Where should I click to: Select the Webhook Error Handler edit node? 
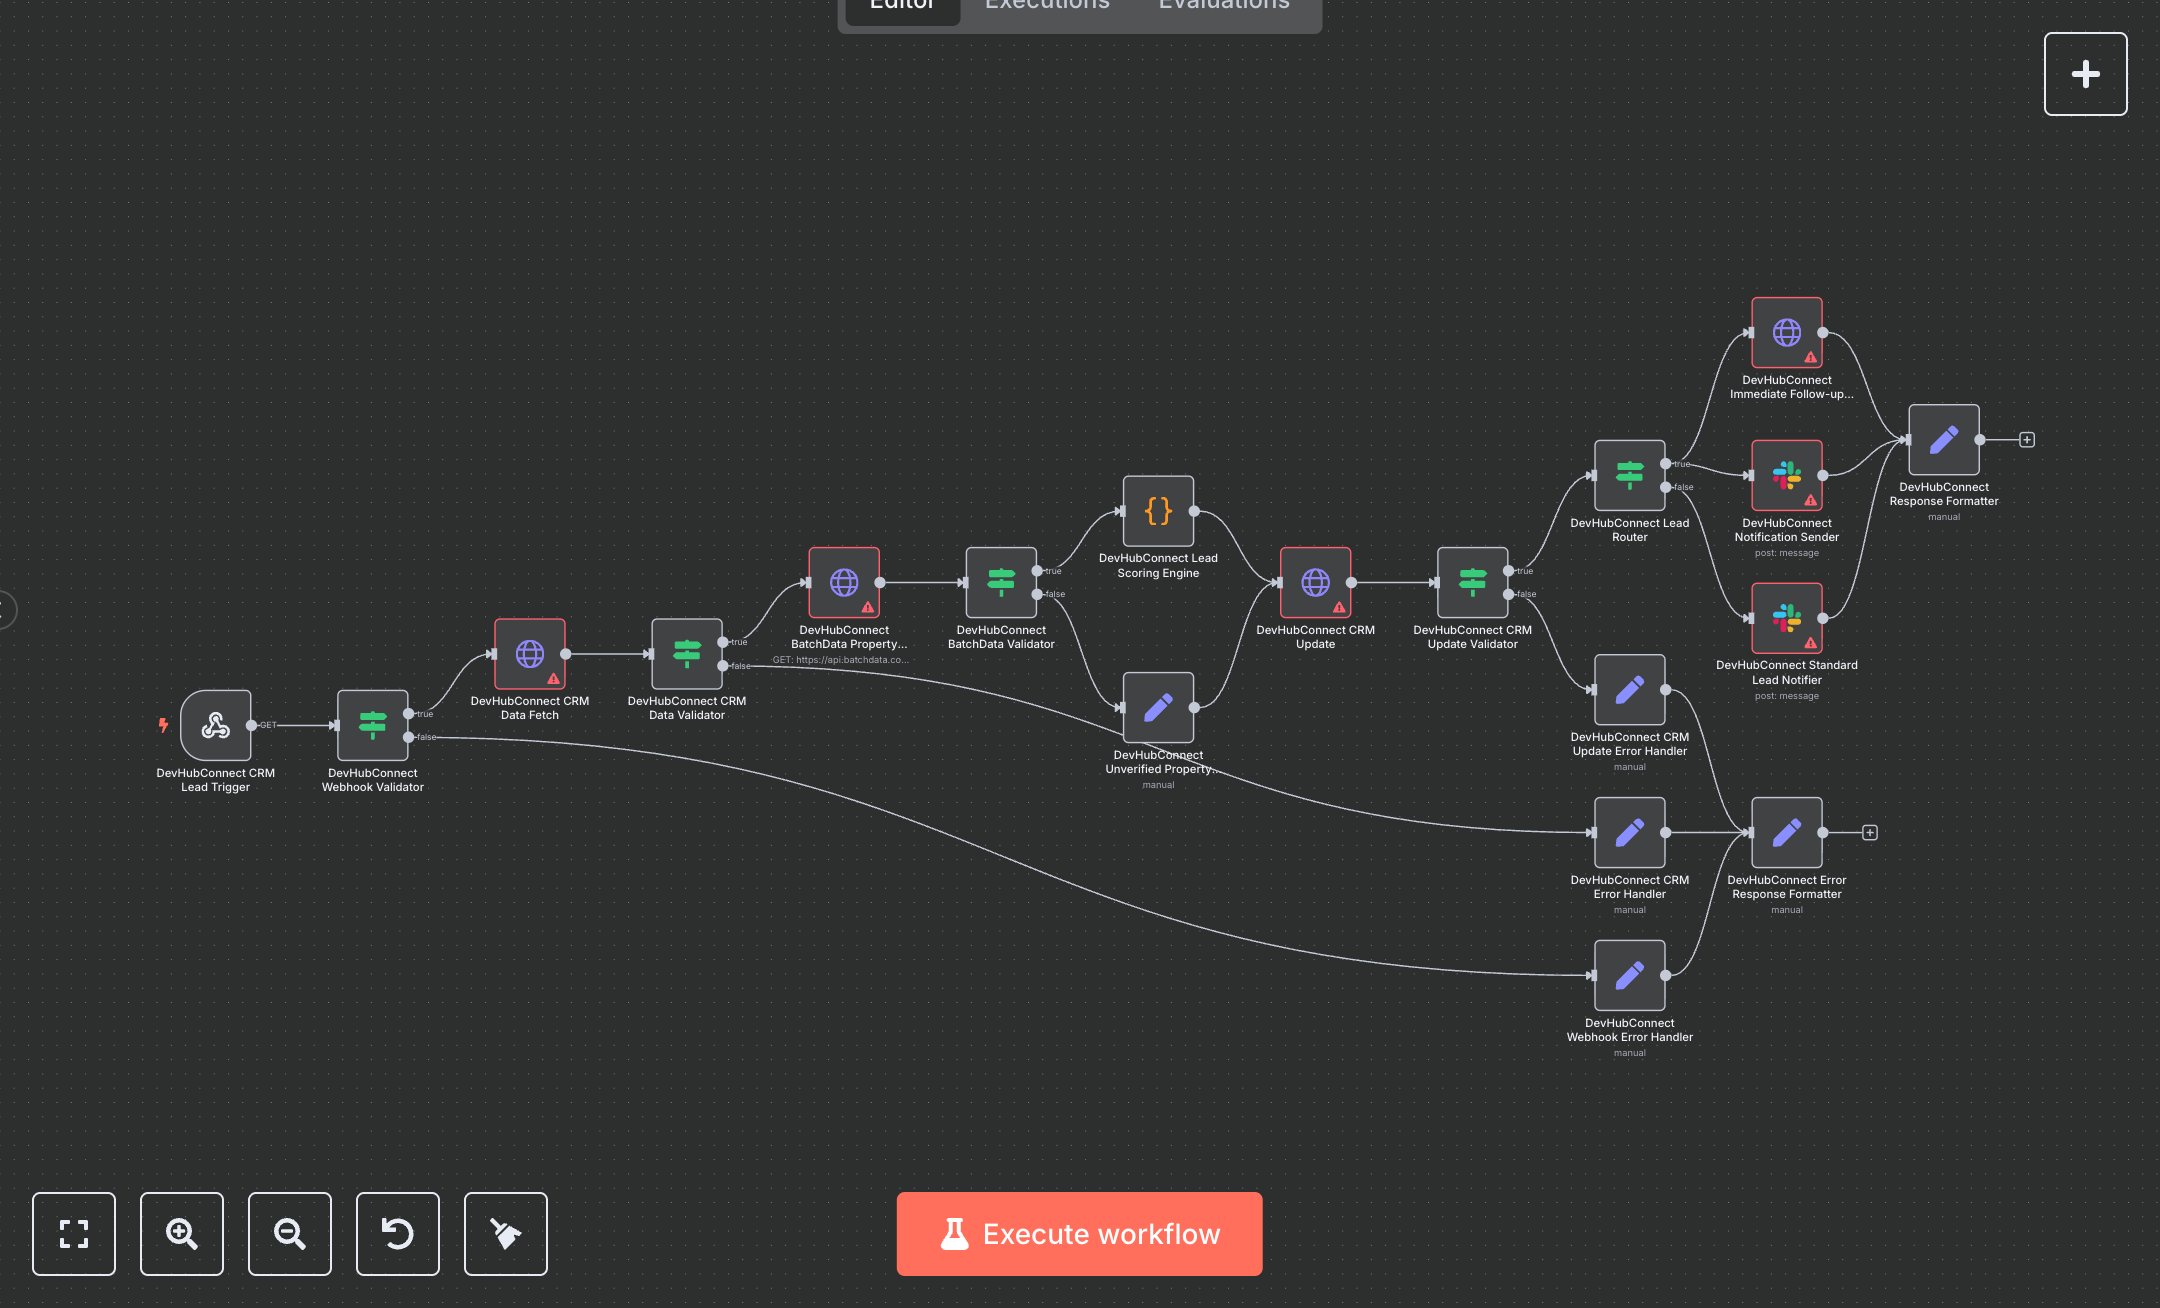pos(1629,975)
